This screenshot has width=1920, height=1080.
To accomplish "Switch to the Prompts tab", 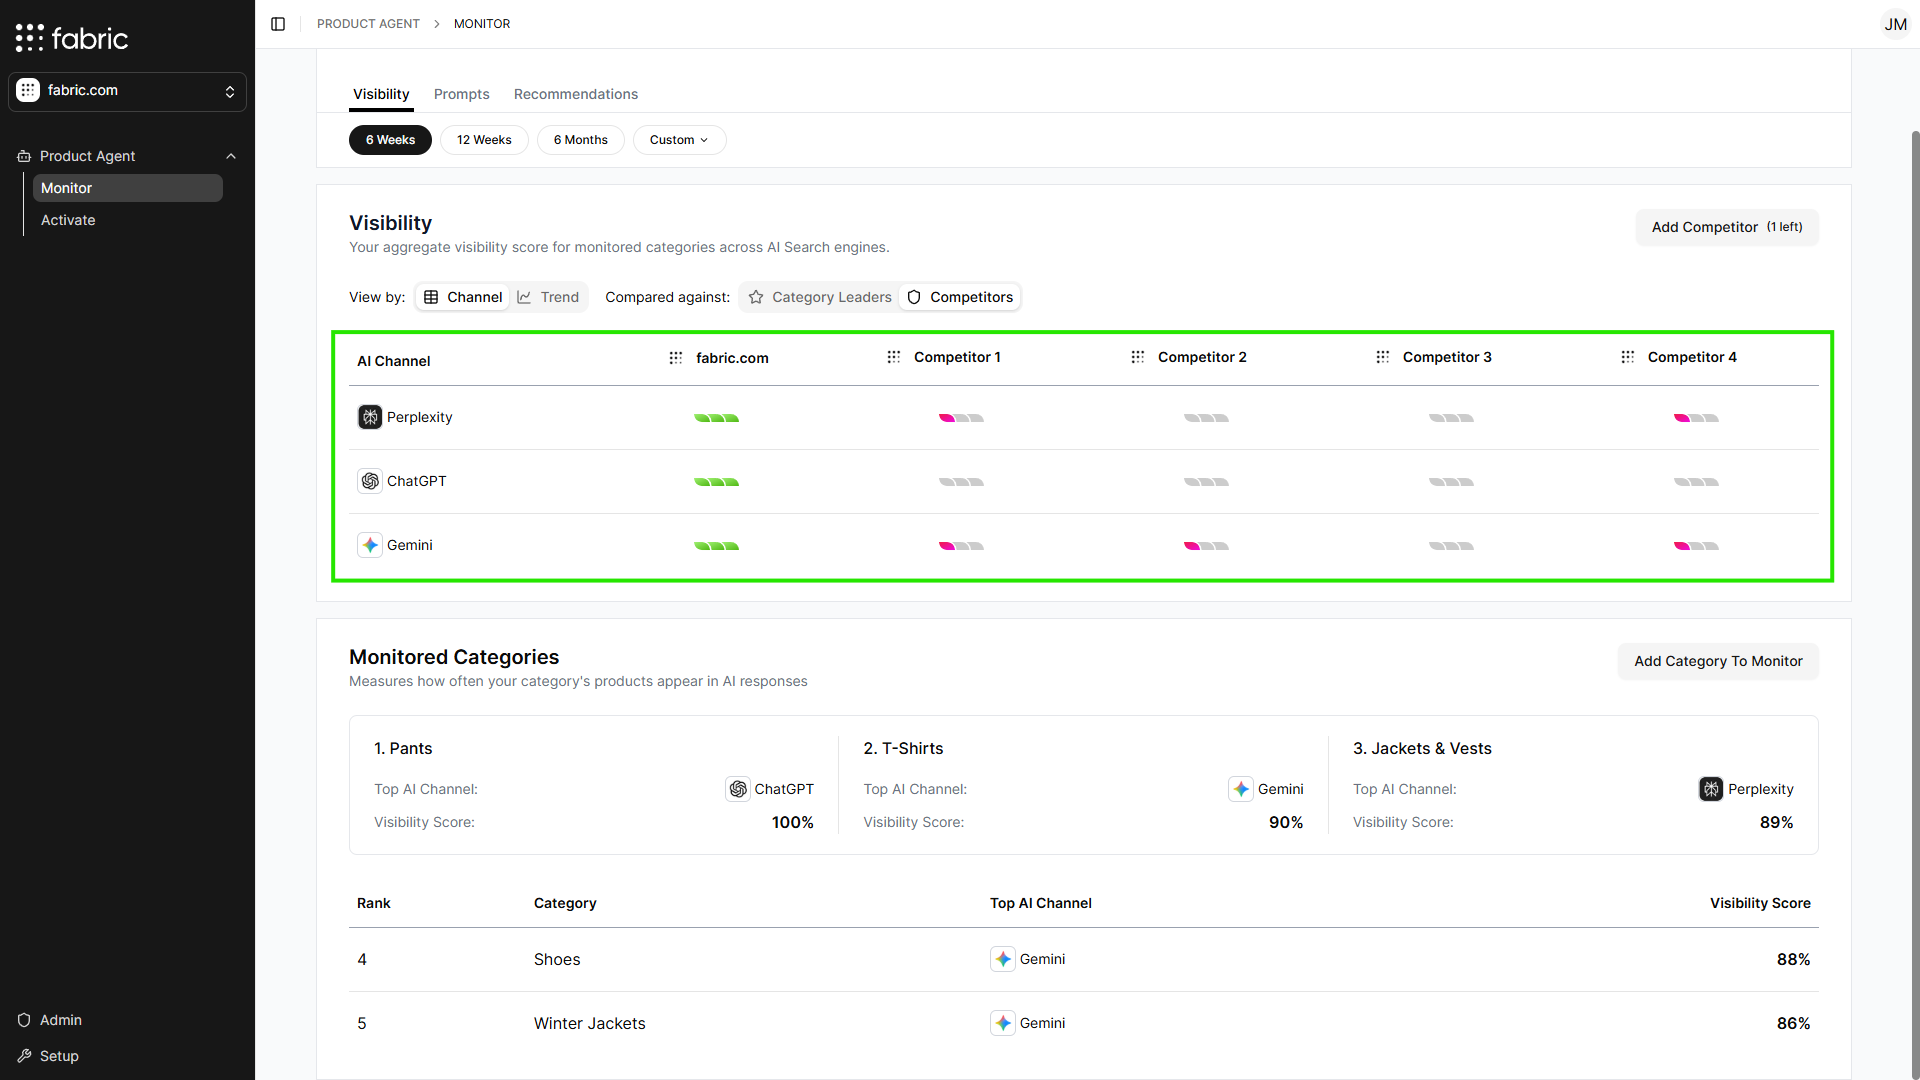I will click(461, 93).
